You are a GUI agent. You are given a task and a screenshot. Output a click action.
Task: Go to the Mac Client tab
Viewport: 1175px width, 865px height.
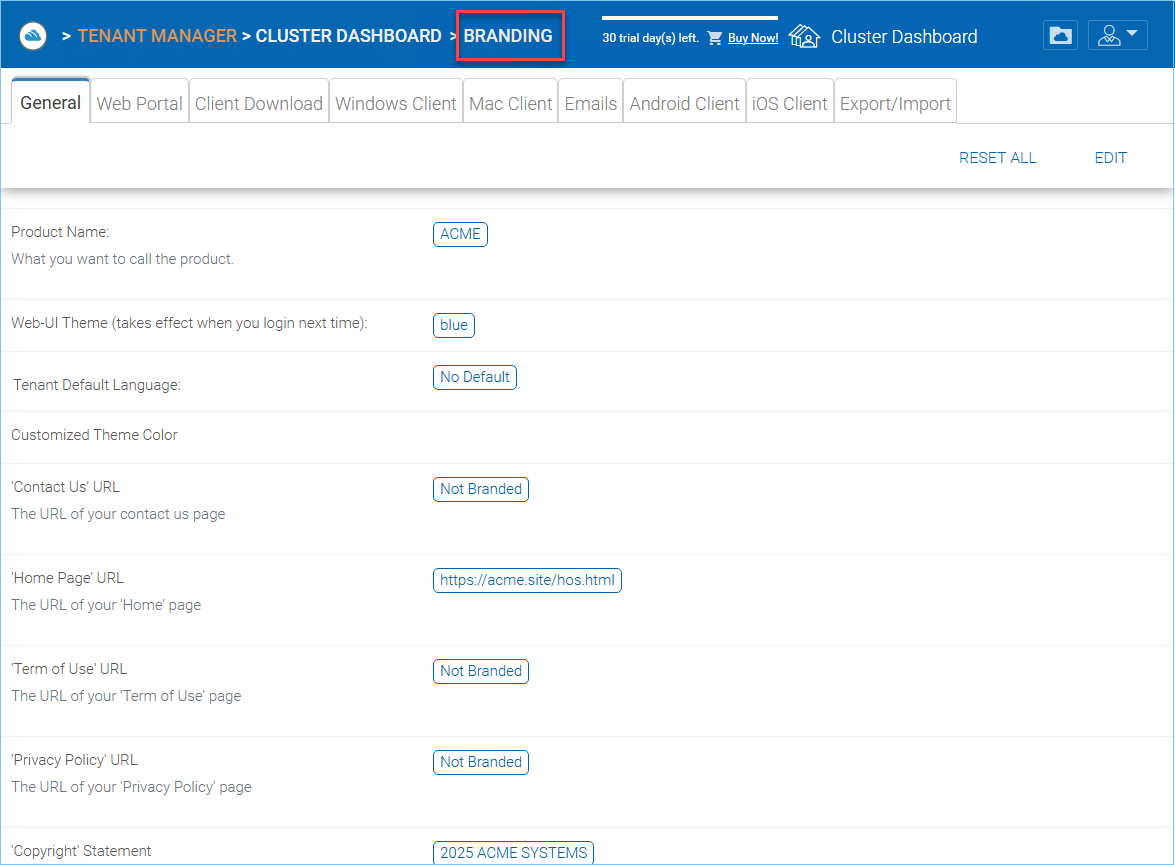tap(510, 103)
